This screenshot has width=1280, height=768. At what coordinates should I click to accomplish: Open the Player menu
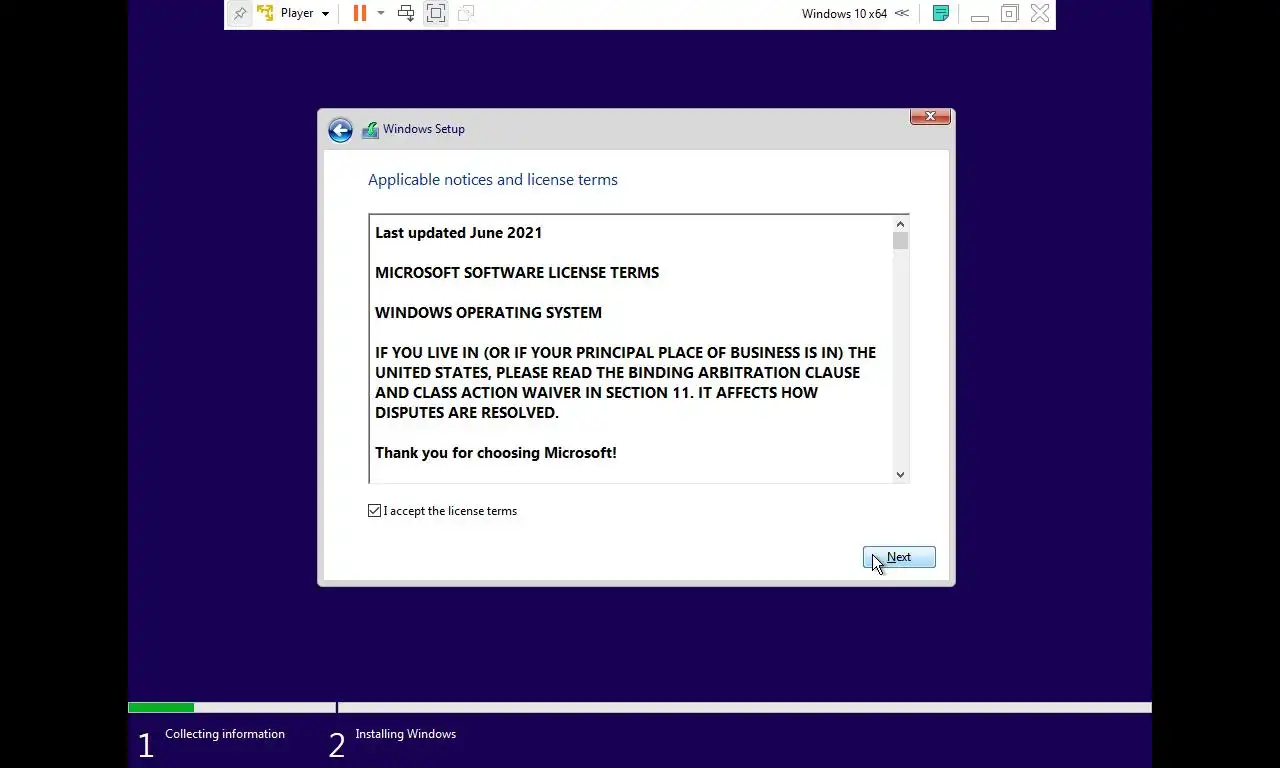[304, 13]
